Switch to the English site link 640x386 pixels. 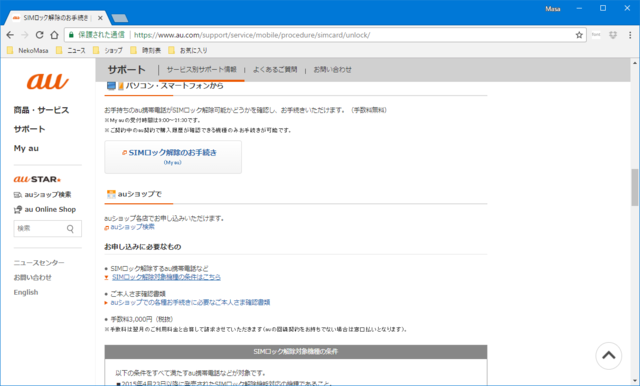[26, 292]
